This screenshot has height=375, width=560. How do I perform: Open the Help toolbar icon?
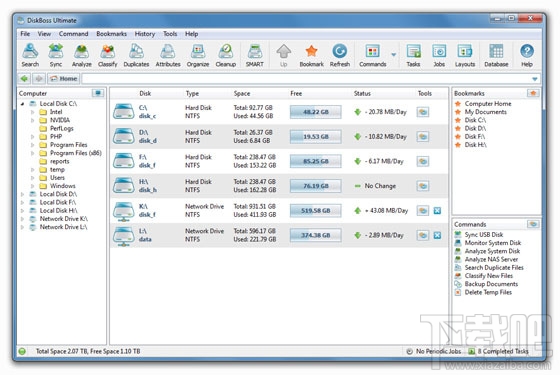(x=527, y=55)
